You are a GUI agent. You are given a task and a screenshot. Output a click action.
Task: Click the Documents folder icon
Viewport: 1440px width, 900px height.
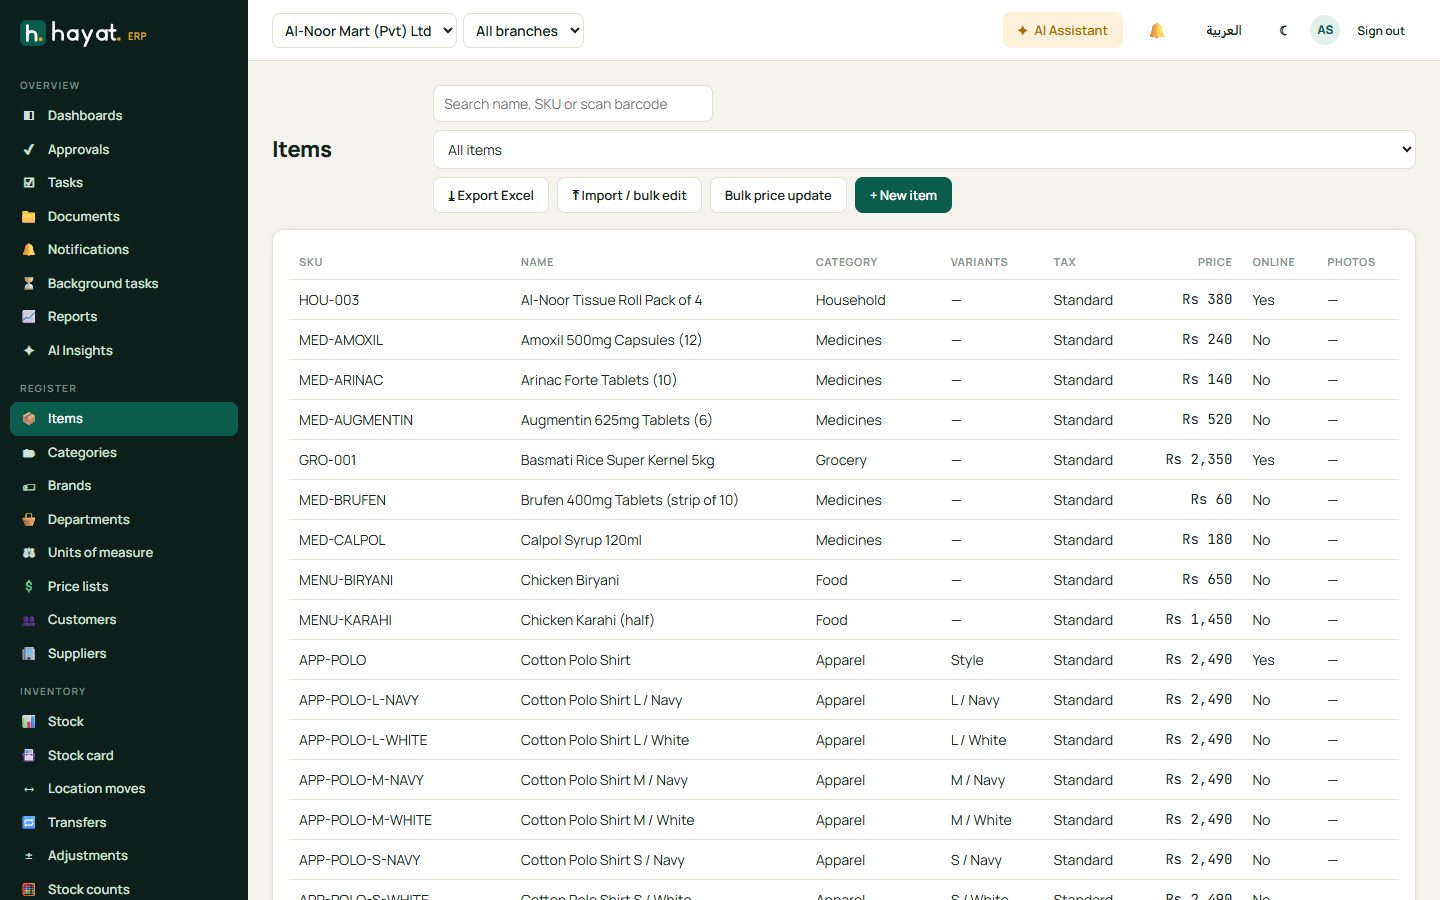pyautogui.click(x=29, y=217)
